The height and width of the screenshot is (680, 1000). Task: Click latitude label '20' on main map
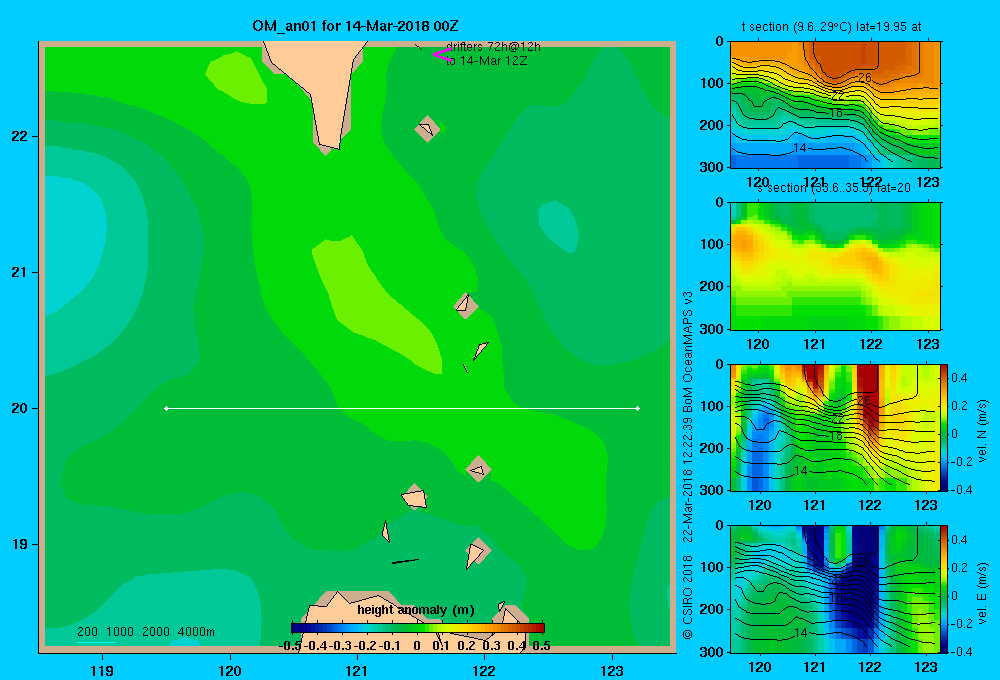pos(20,408)
